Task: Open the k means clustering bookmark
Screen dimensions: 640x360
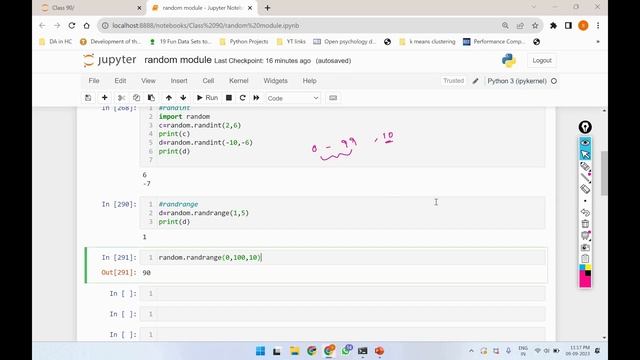Action: click(427, 42)
